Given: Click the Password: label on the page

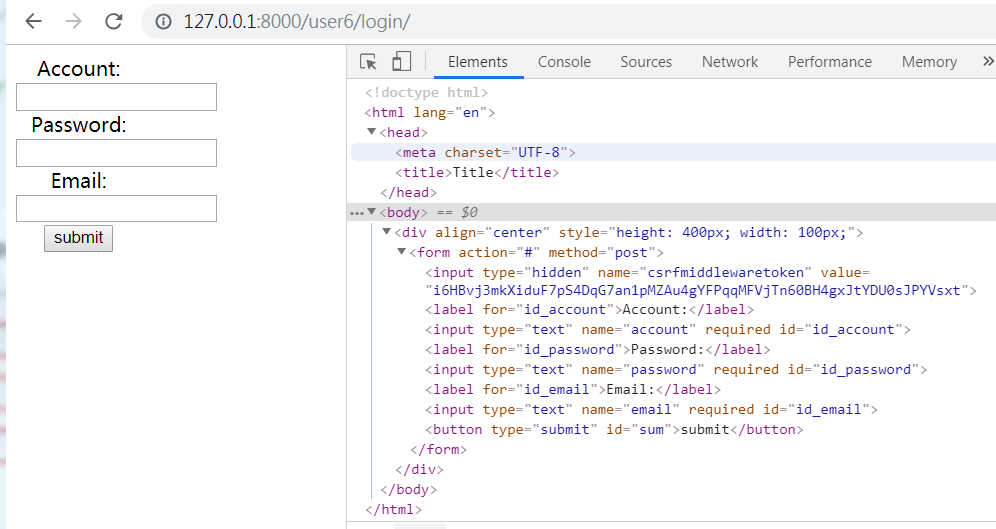Looking at the screenshot, I should pyautogui.click(x=79, y=124).
